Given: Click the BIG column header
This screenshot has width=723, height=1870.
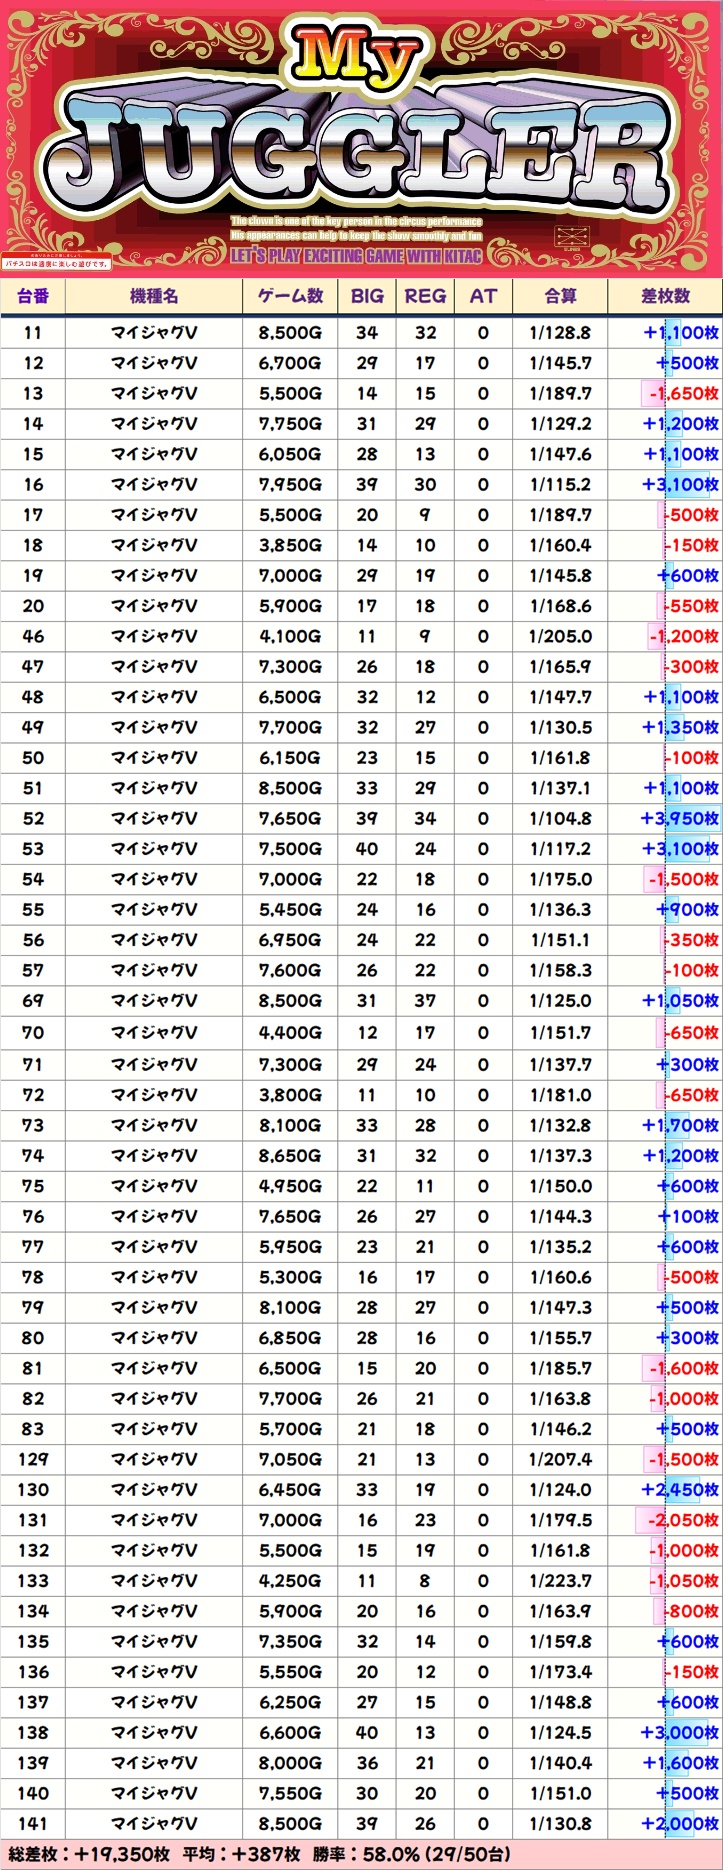Looking at the screenshot, I should click(x=367, y=296).
